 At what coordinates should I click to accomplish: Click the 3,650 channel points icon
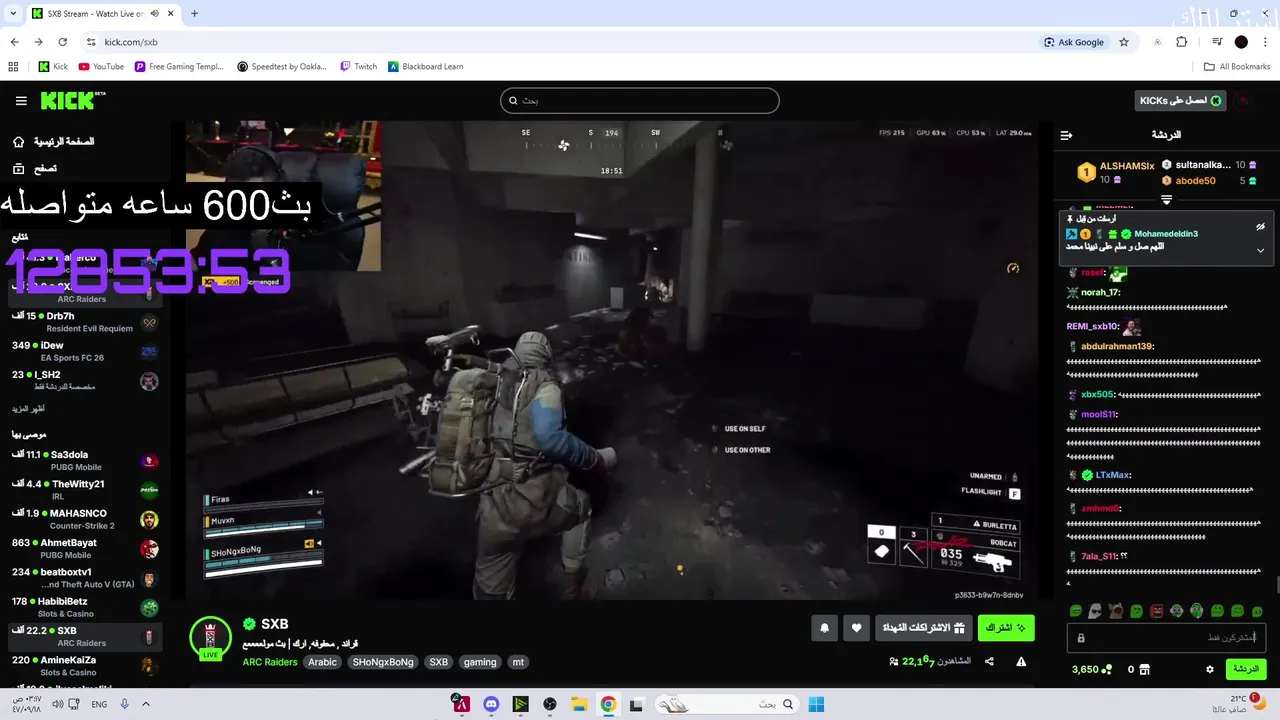[1107, 669]
